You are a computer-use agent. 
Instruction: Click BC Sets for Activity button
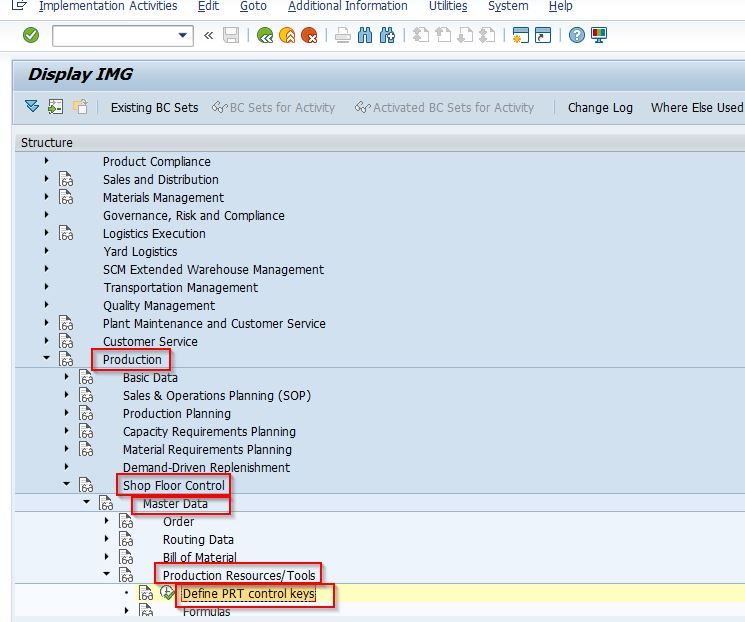pos(274,107)
